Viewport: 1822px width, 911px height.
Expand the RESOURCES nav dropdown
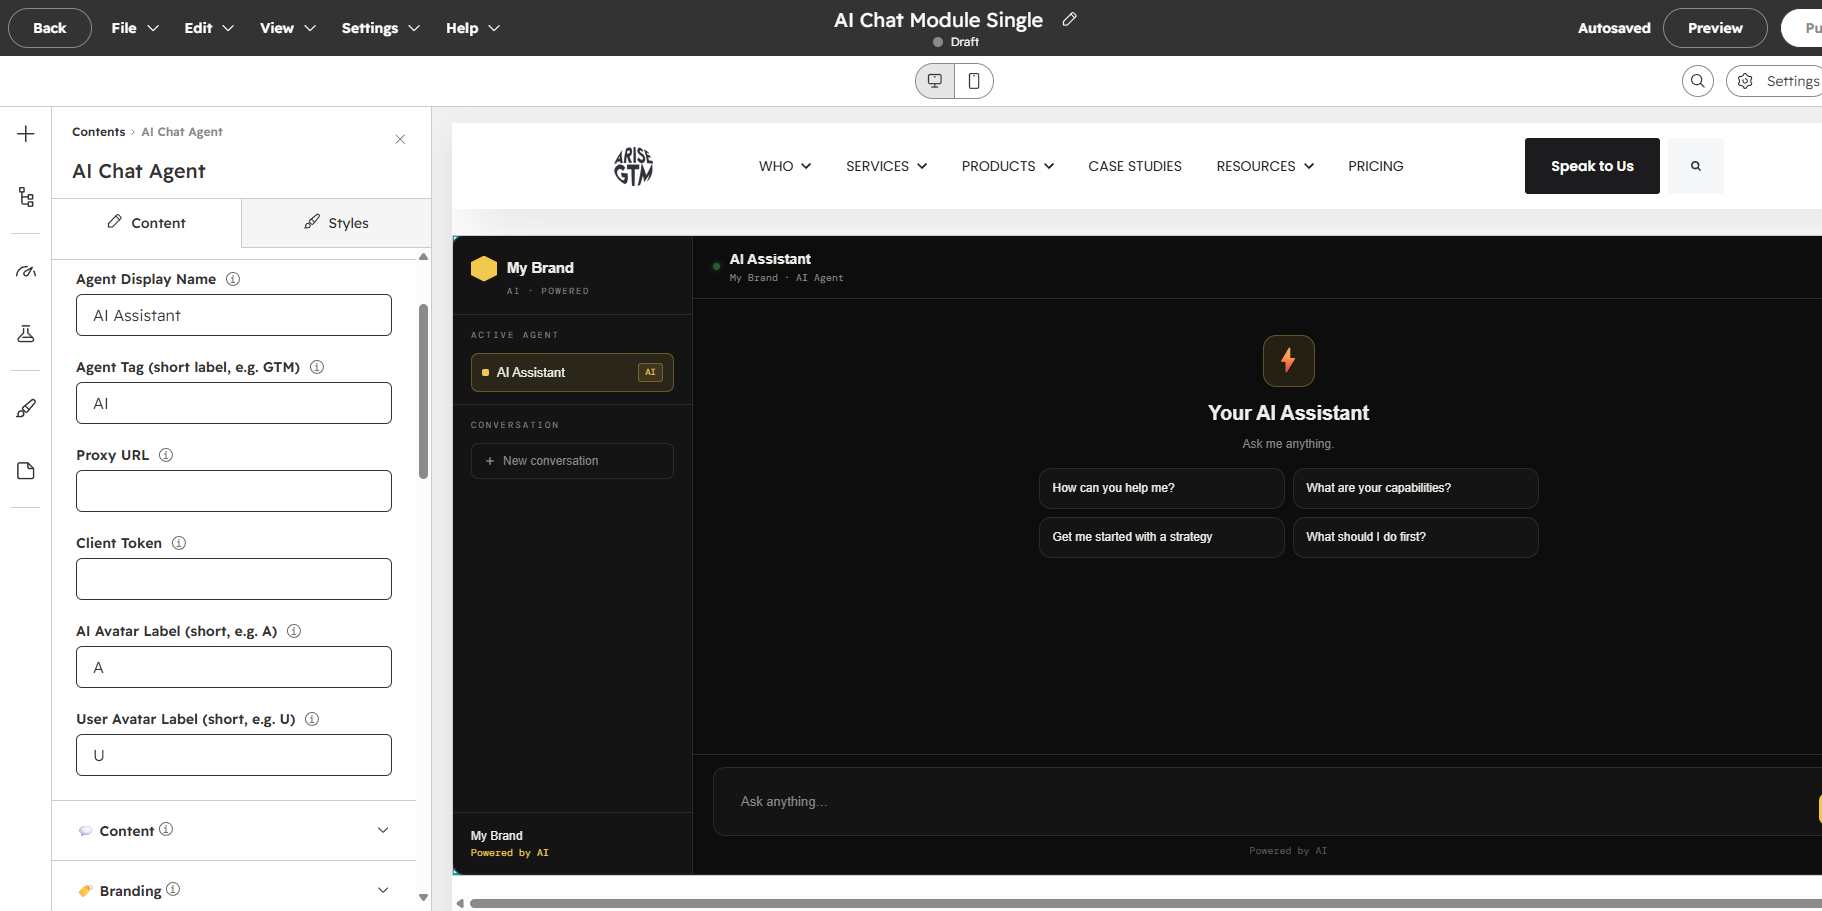(x=1265, y=166)
